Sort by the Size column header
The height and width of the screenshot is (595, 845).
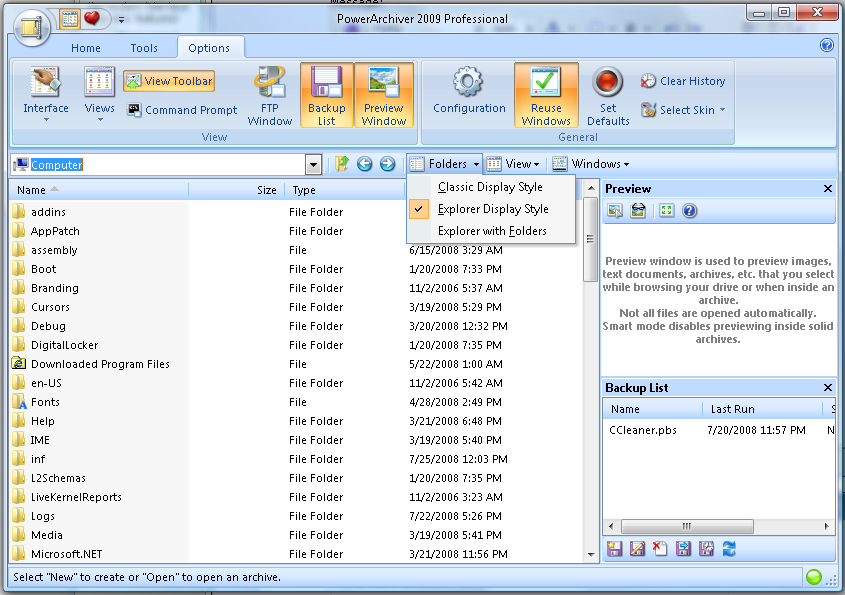[x=237, y=190]
